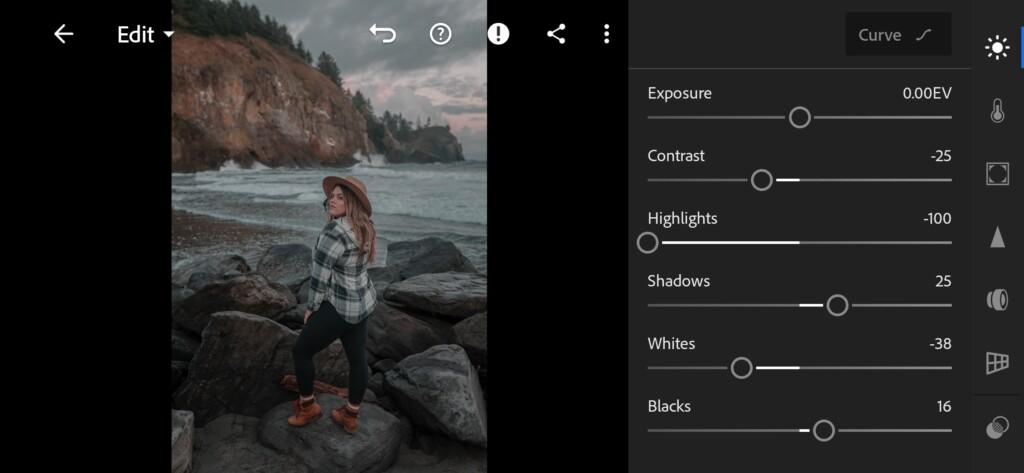Open the tone Curve editor

pyautogui.click(x=898, y=35)
